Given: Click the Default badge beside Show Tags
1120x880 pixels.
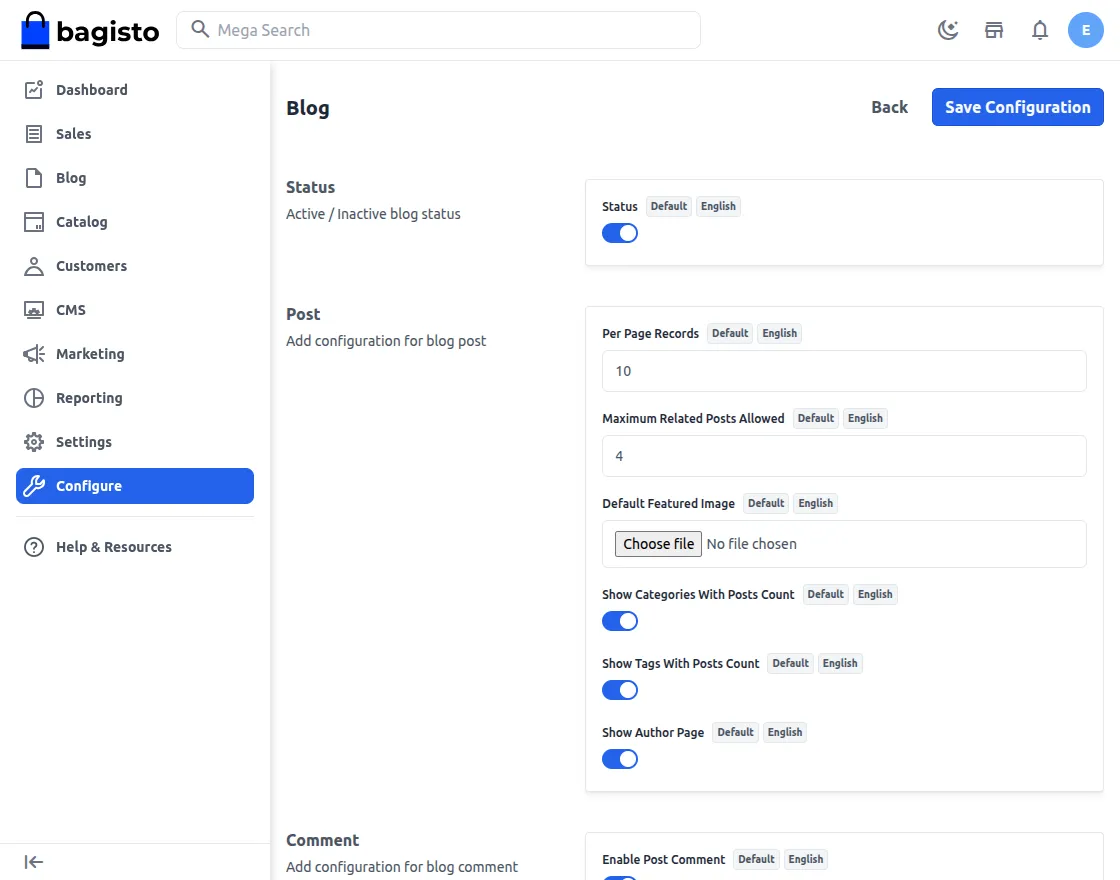Looking at the screenshot, I should tap(790, 663).
